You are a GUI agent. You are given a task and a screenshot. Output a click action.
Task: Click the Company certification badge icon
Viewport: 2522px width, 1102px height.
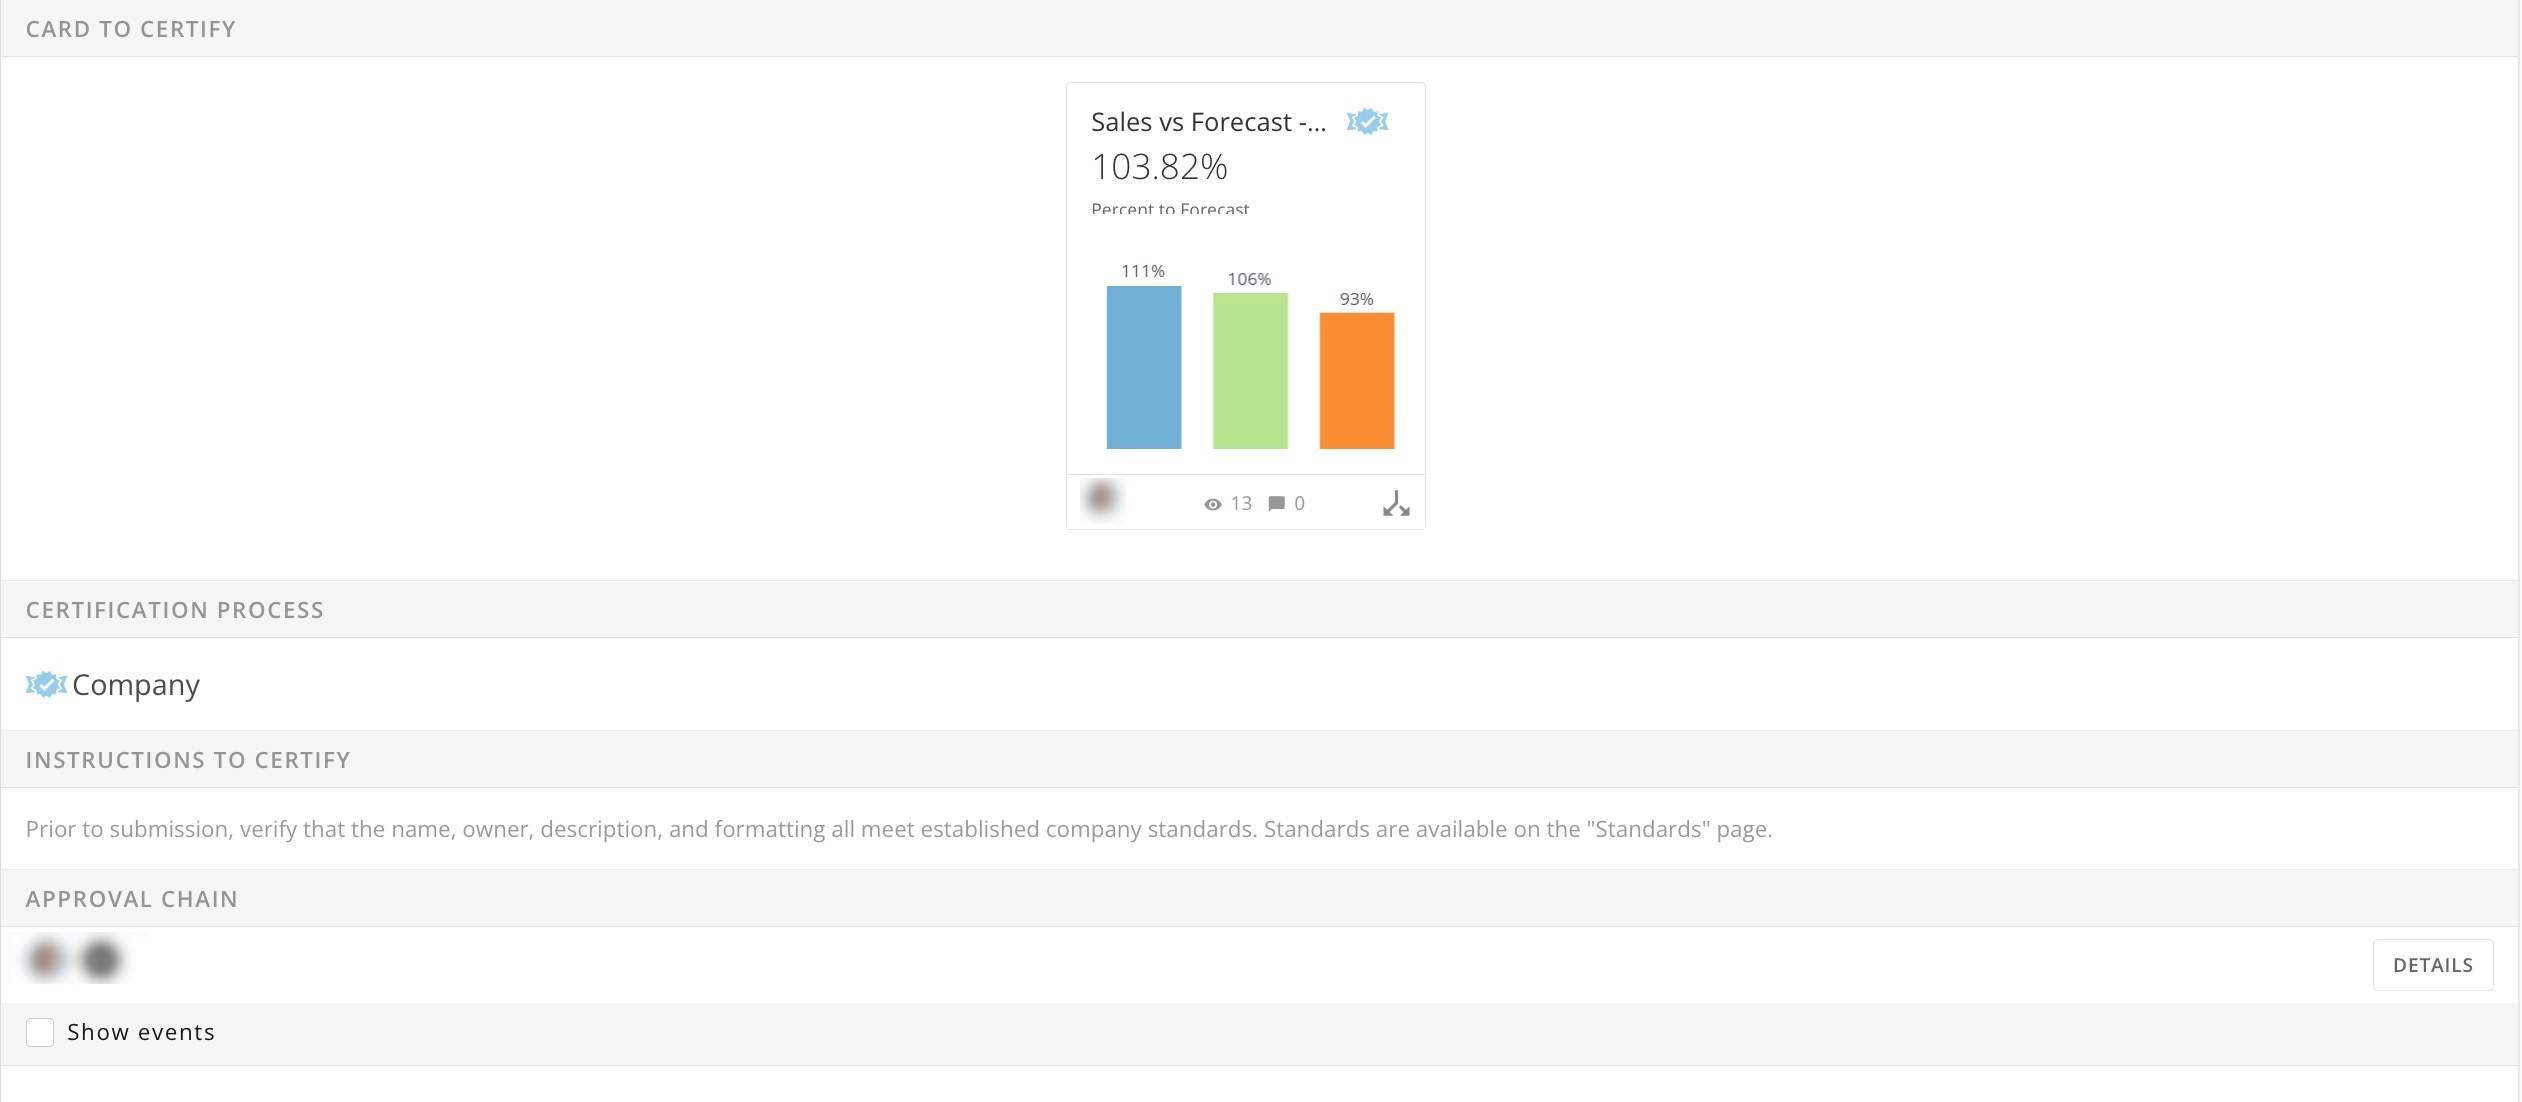pos(45,685)
